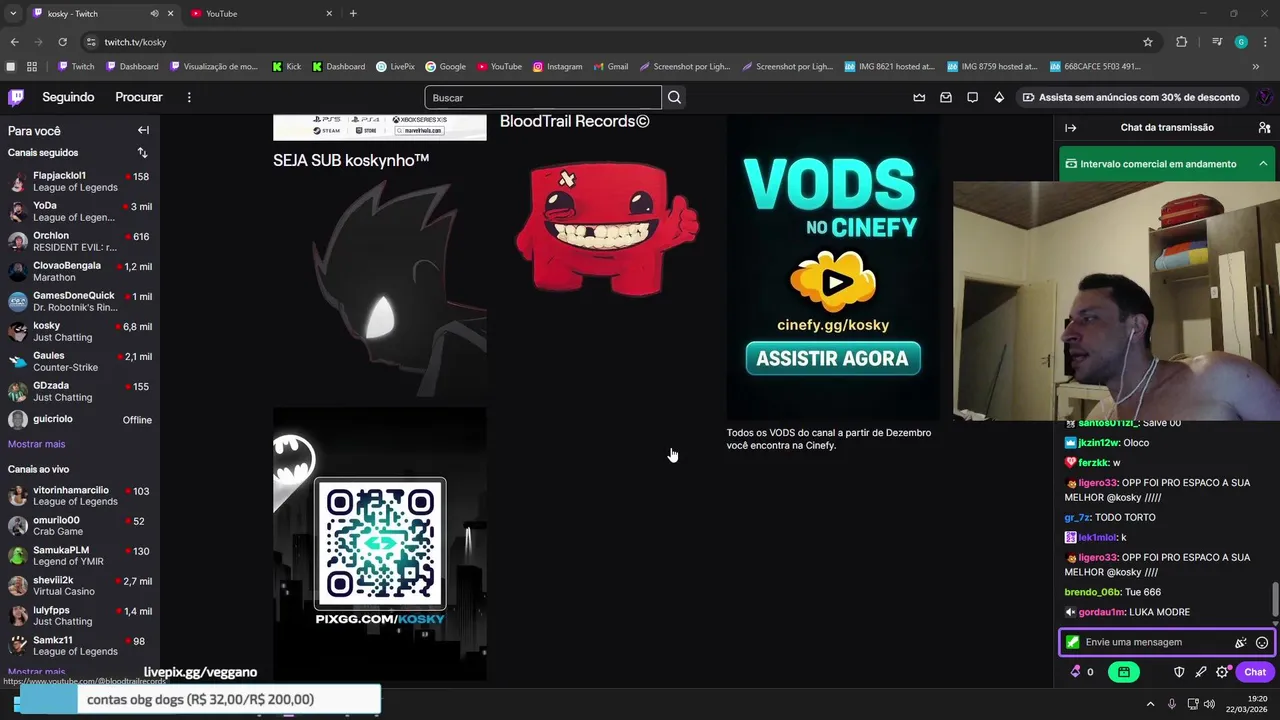The height and width of the screenshot is (720, 1280).
Task: Open the Kick bookmark
Action: [x=286, y=67]
